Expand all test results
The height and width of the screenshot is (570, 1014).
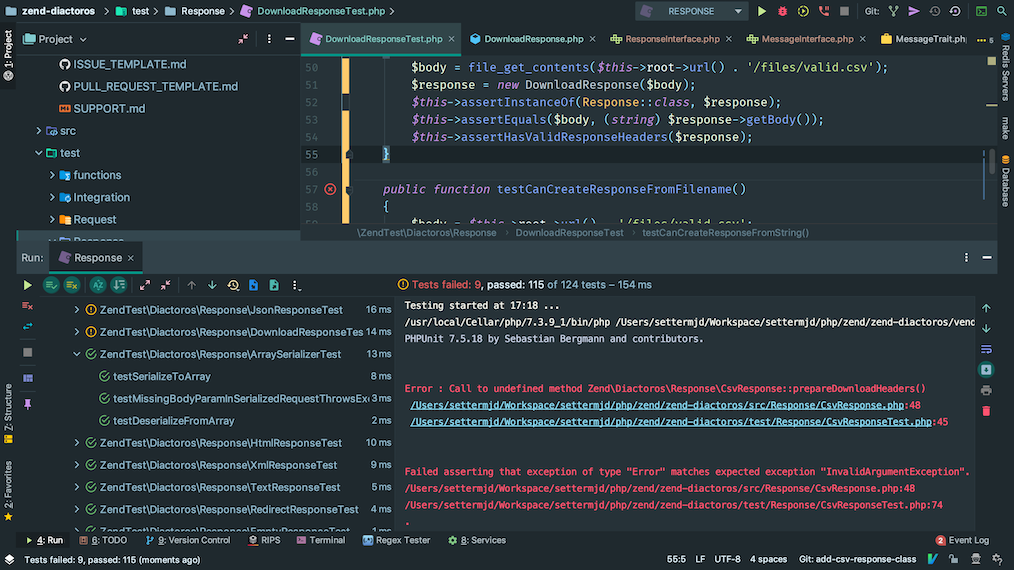(x=145, y=285)
